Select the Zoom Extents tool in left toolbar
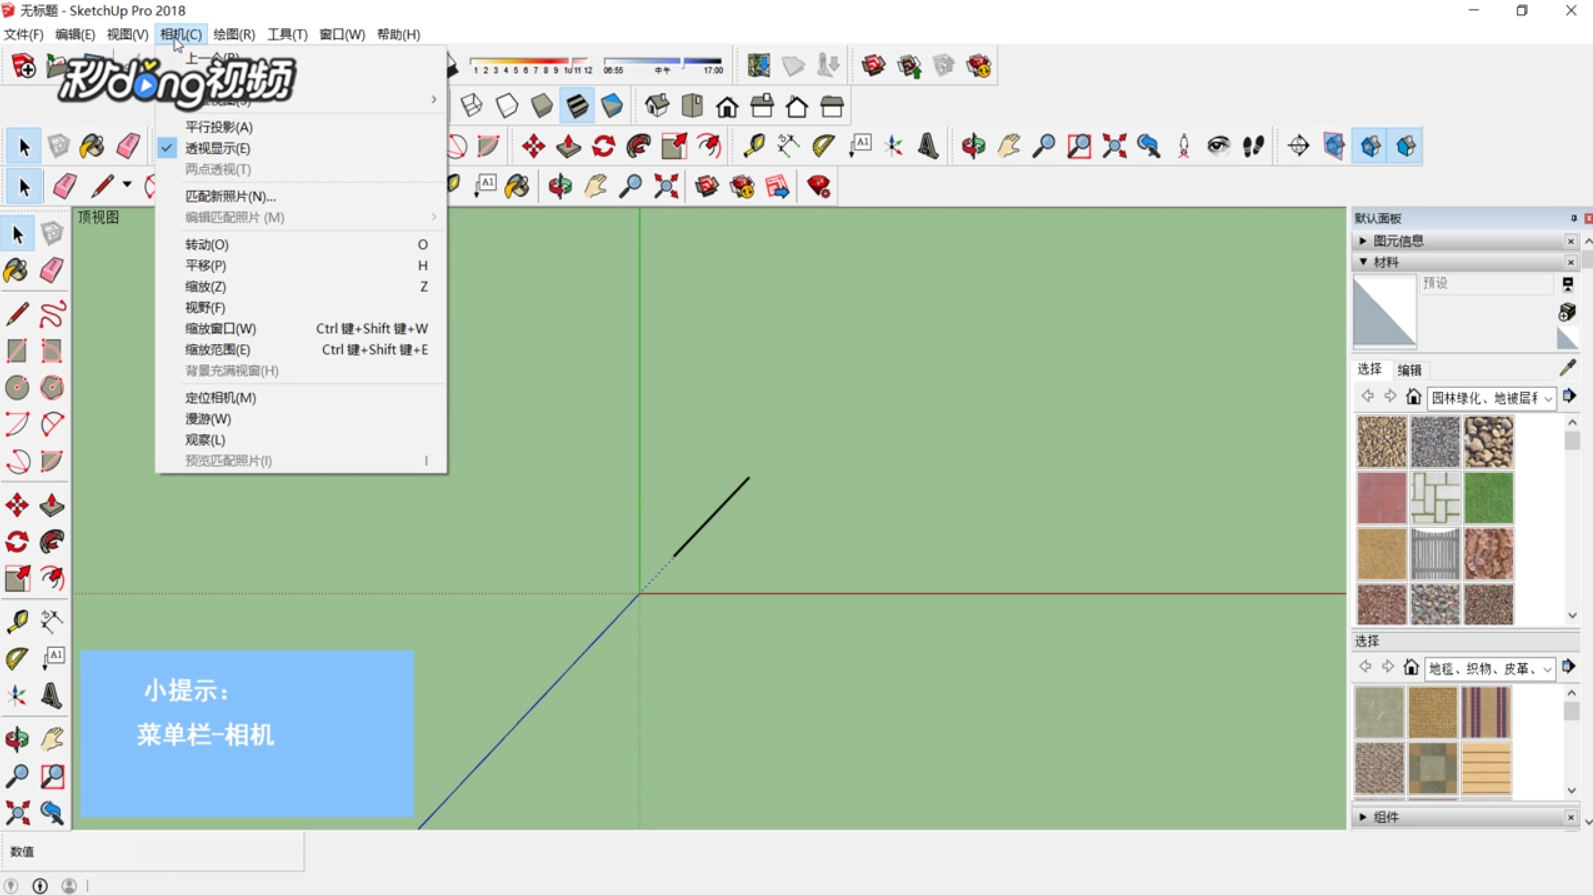Screen dimensions: 1593x895 pyautogui.click(x=17, y=812)
